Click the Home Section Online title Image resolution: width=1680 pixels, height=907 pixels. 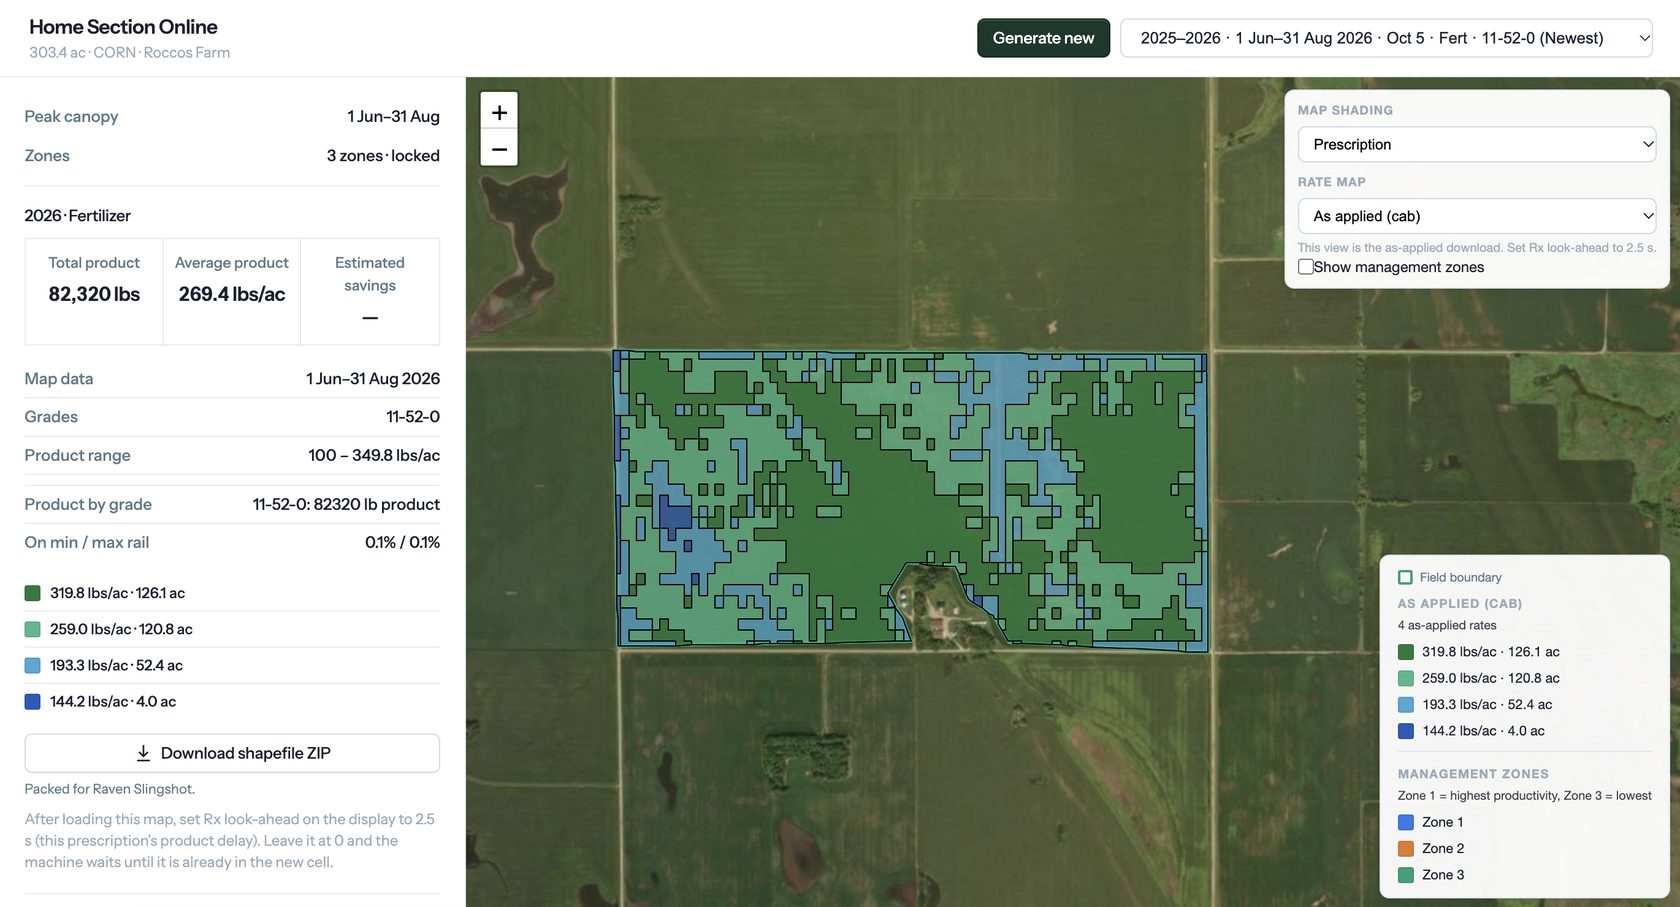coord(123,27)
